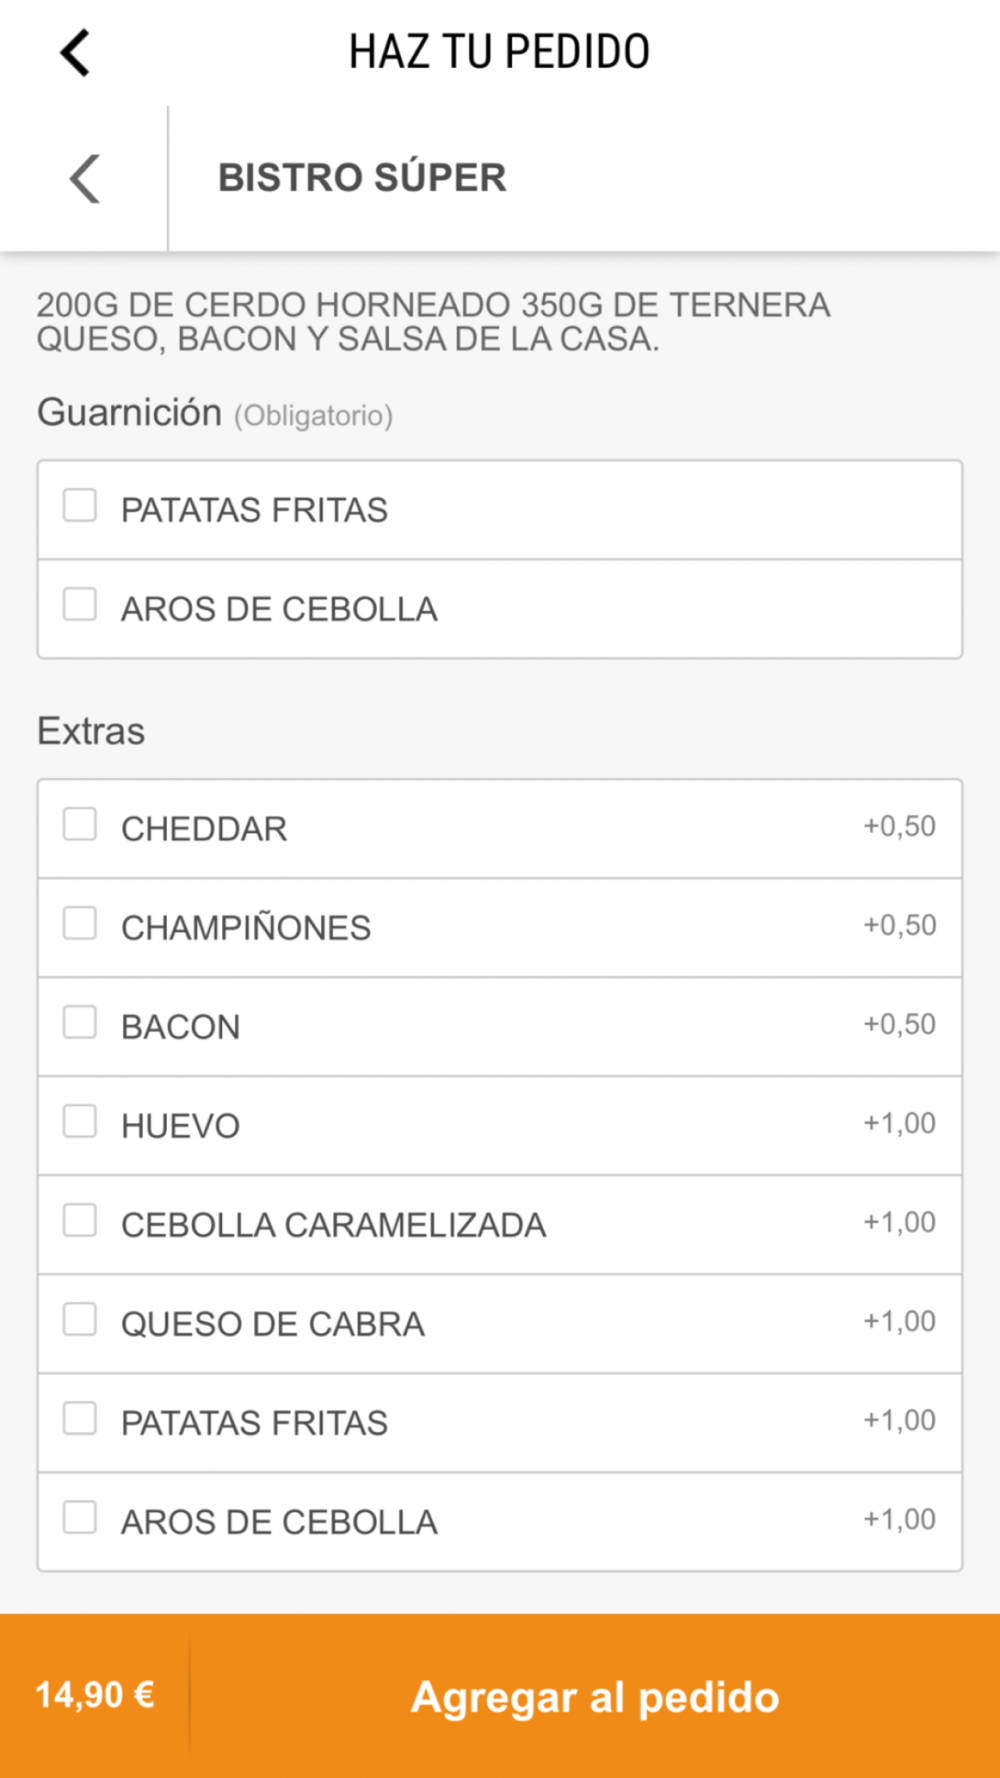Toggle the HUEVO extra checkbox
Screen dimensions: 1000x1778
(x=80, y=1122)
